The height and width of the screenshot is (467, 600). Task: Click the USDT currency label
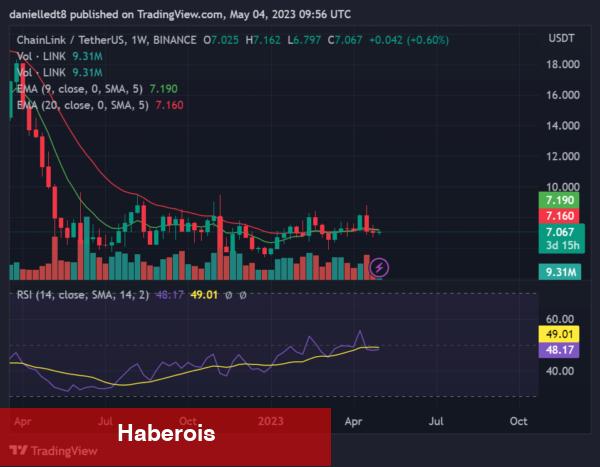[561, 38]
